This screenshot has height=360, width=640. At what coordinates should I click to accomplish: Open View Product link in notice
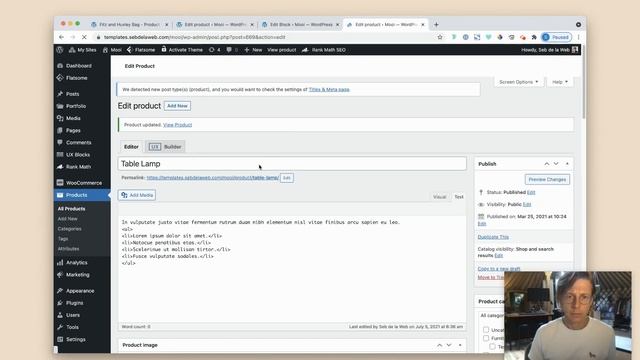pyautogui.click(x=177, y=125)
